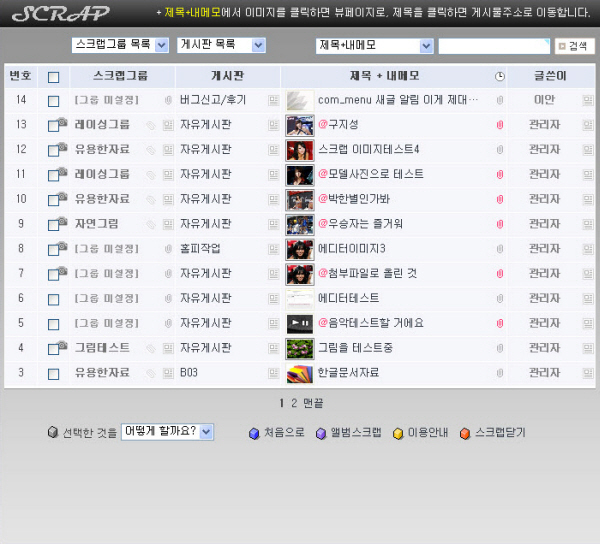The height and width of the screenshot is (544, 600).
Task: Click the 검색 search button
Action: [574, 46]
